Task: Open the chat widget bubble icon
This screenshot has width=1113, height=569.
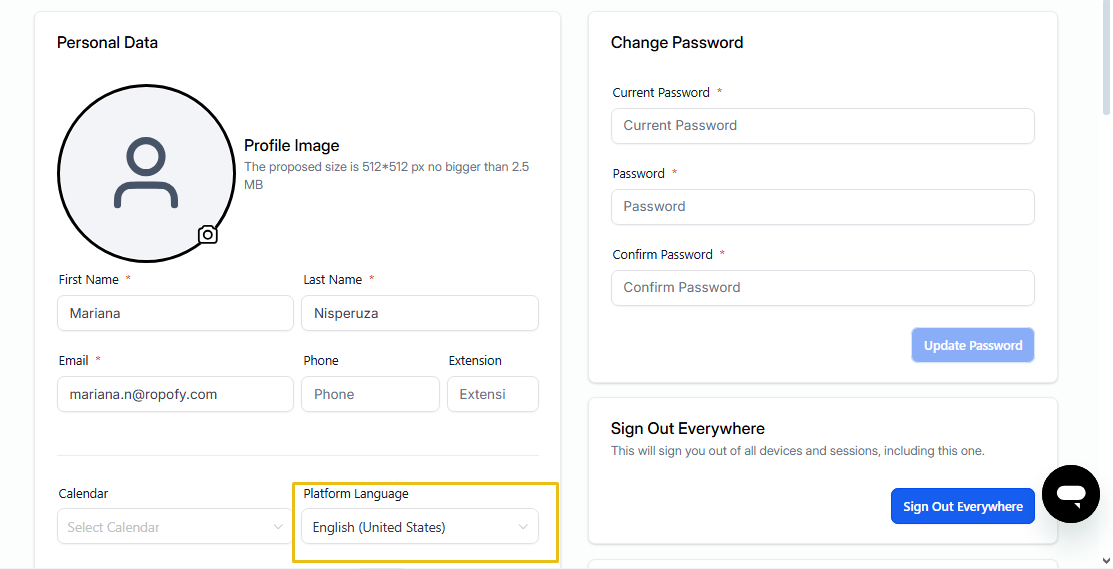Action: [x=1070, y=494]
